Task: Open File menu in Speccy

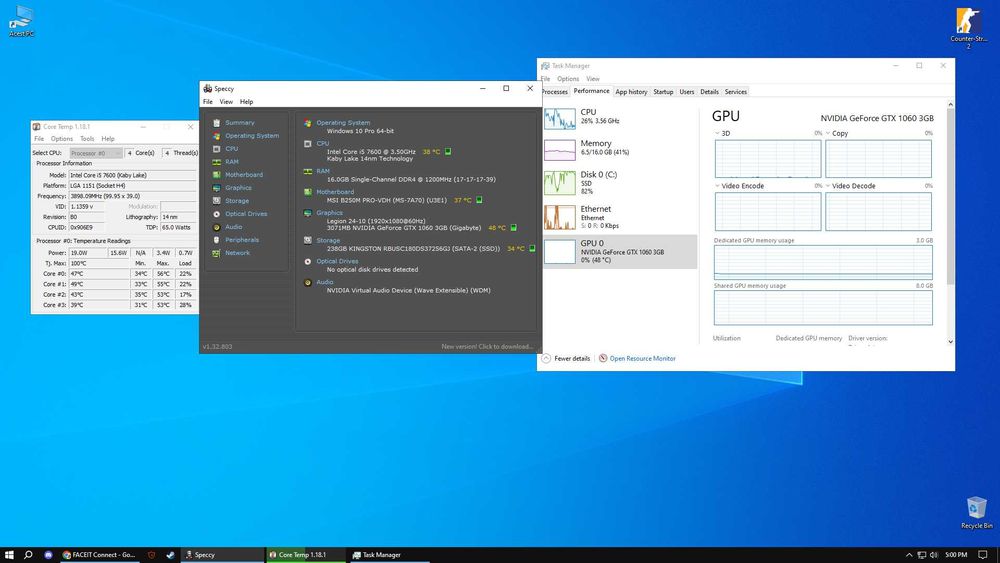Action: (x=208, y=101)
